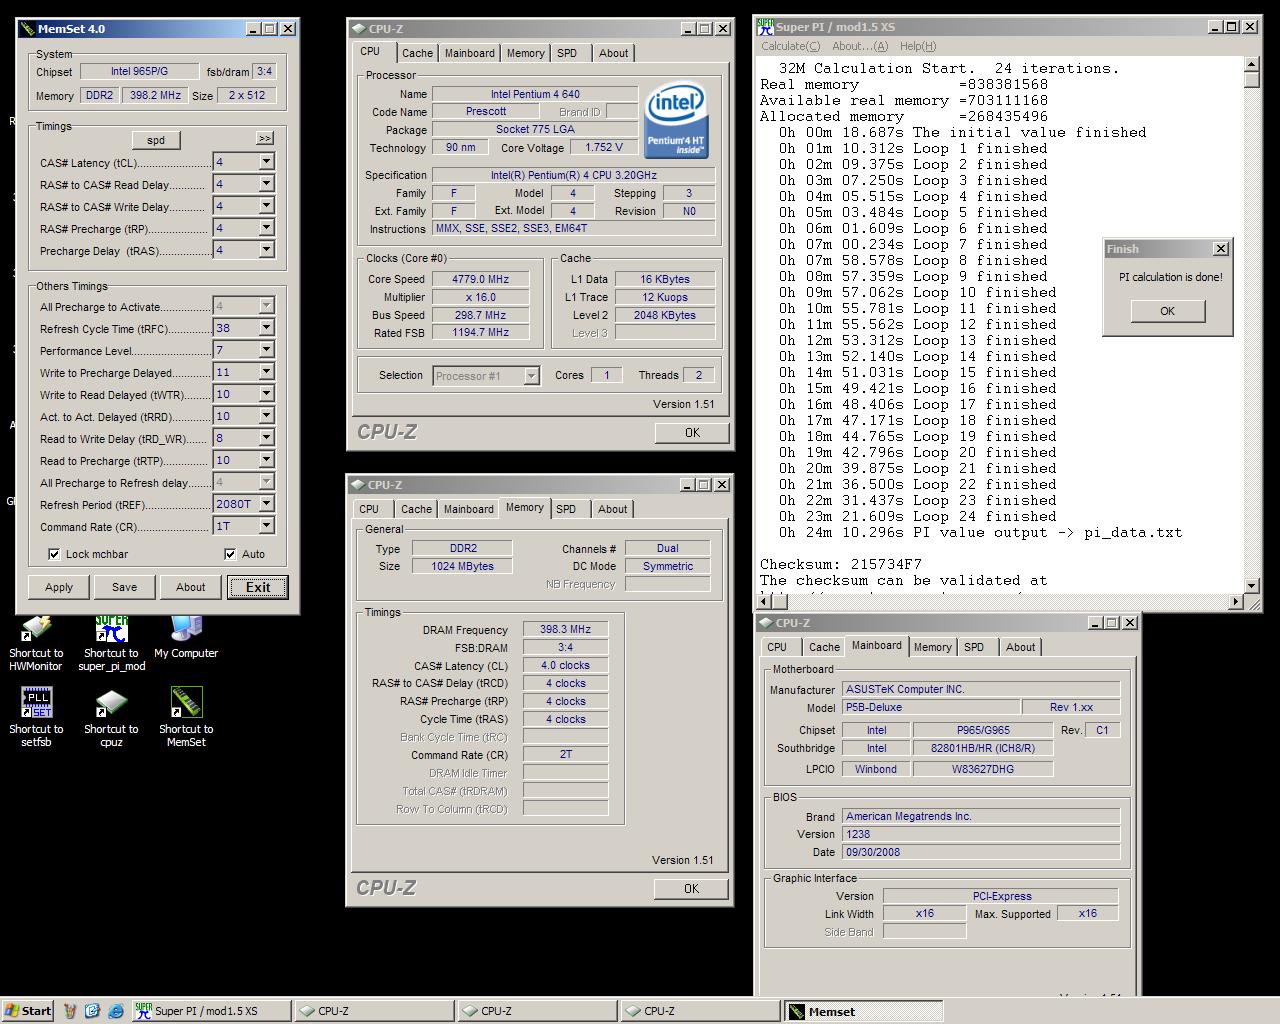The height and width of the screenshot is (1024, 1280).
Task: Click the spd button in MemSet
Action: click(156, 140)
